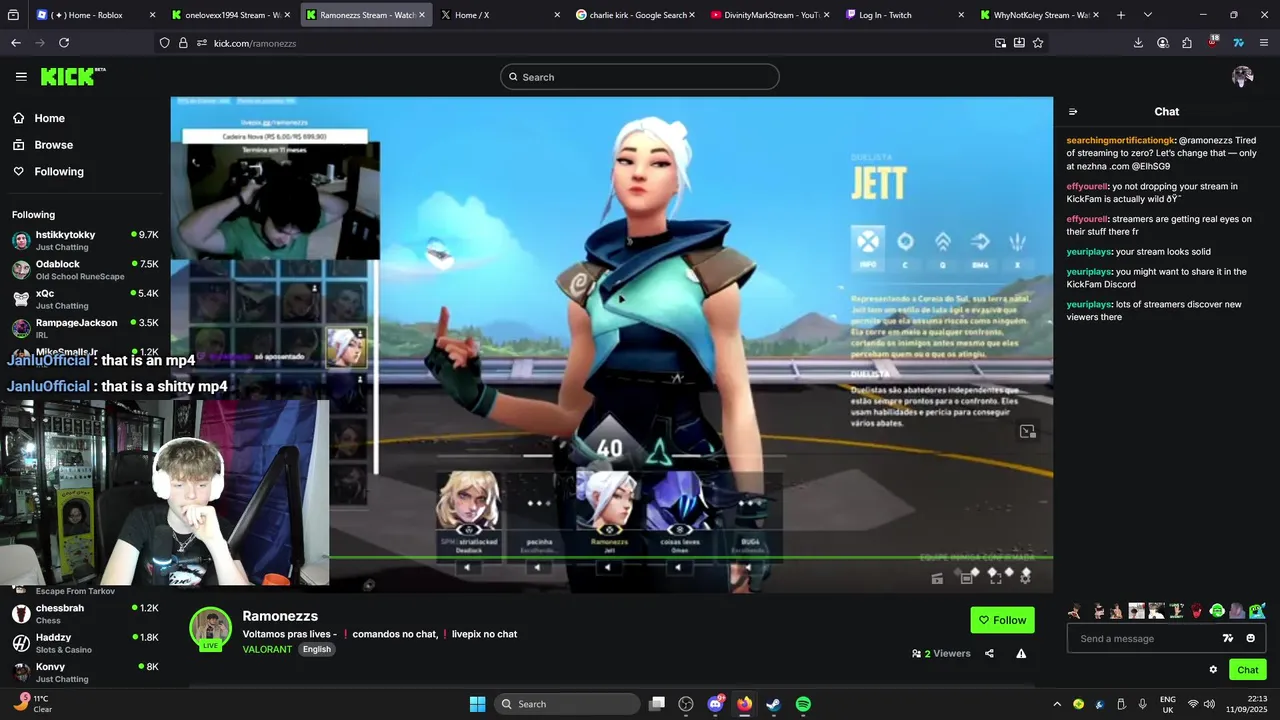1280x720 pixels.
Task: Open RampageJackson channel in sidebar
Action: click(x=85, y=328)
